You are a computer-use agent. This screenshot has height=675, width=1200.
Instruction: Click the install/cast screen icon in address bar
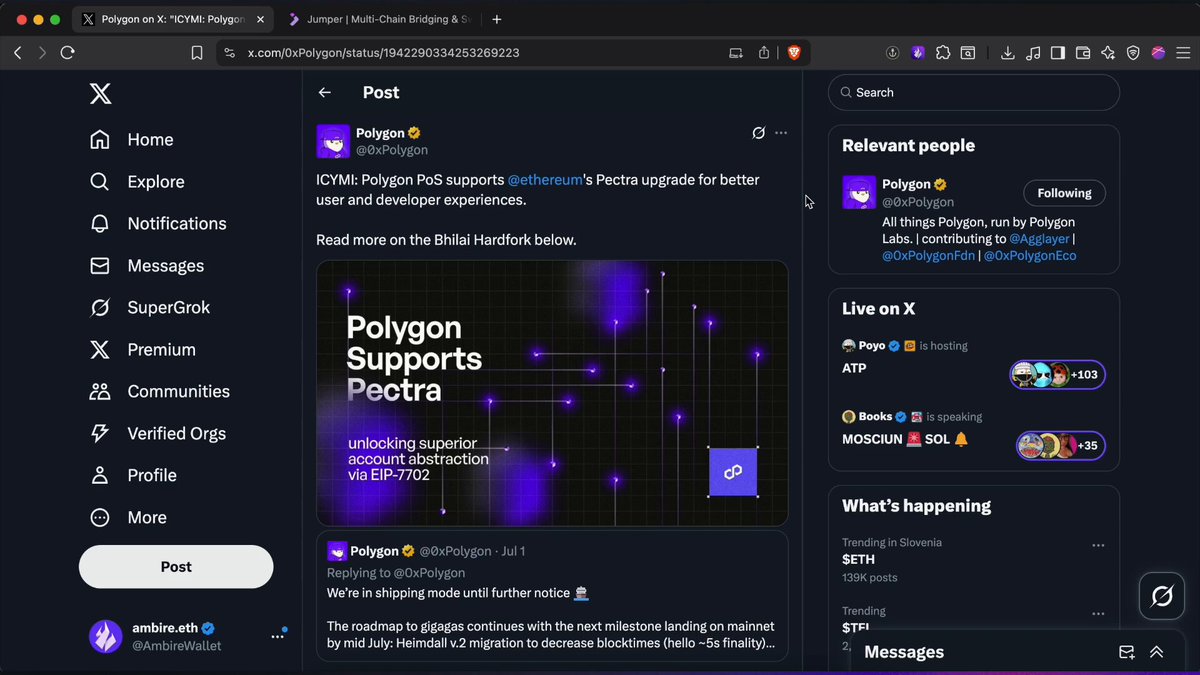(736, 53)
